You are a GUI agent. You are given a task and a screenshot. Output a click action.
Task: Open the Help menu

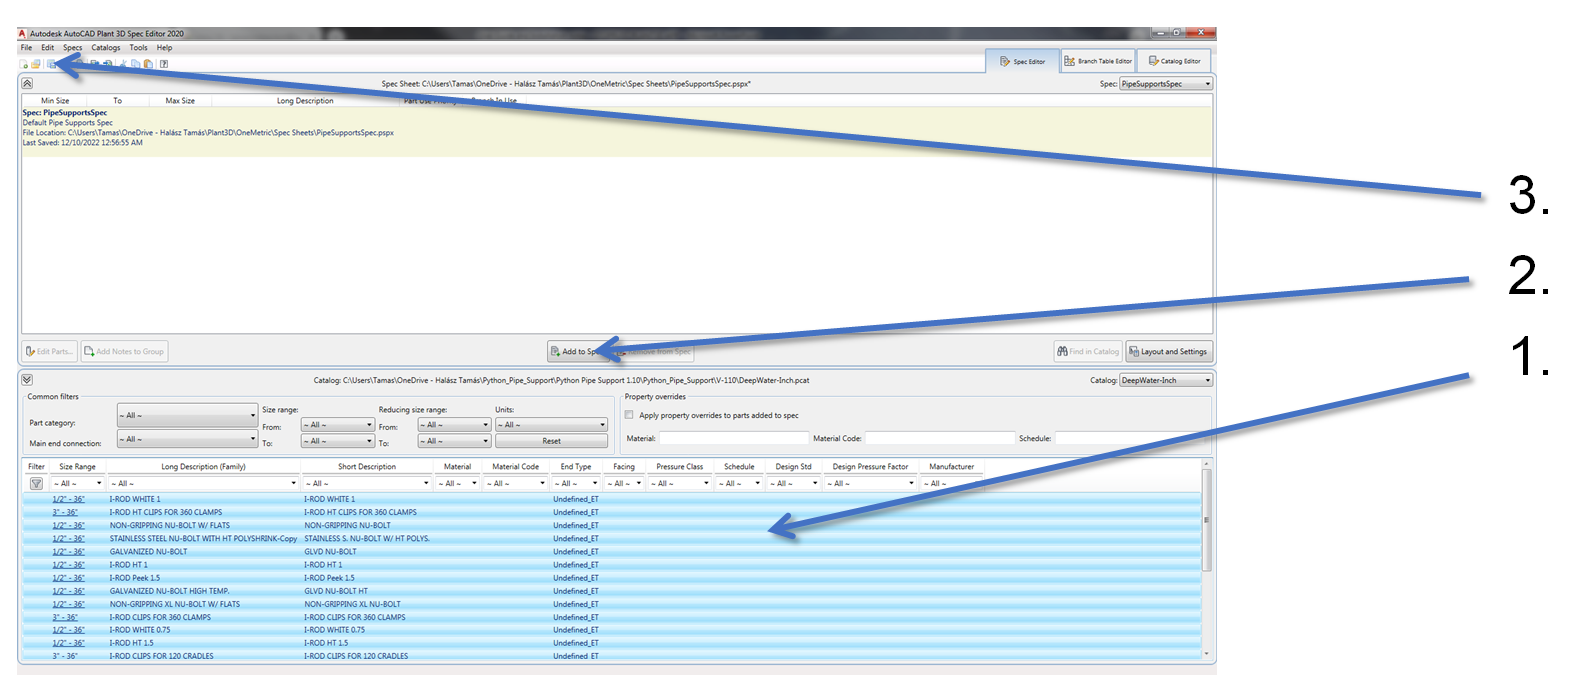click(x=164, y=48)
